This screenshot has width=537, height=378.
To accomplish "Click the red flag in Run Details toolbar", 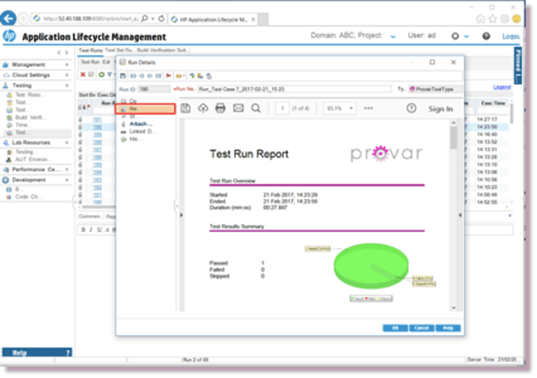I will point(168,76).
